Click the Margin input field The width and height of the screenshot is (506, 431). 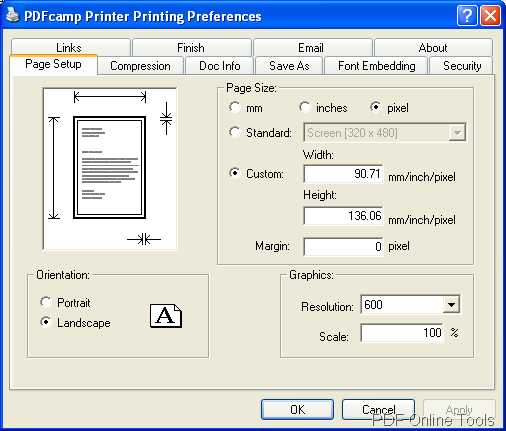pos(343,246)
